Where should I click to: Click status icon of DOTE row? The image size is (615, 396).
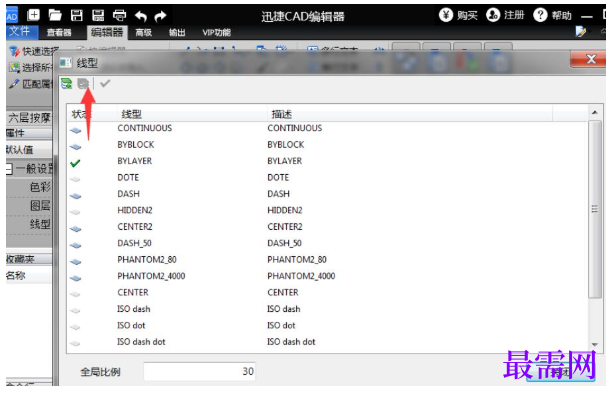pos(76,180)
